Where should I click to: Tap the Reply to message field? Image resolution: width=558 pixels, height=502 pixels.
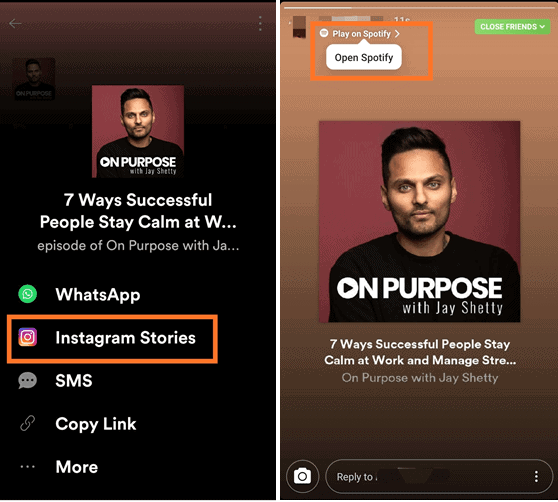click(x=439, y=477)
